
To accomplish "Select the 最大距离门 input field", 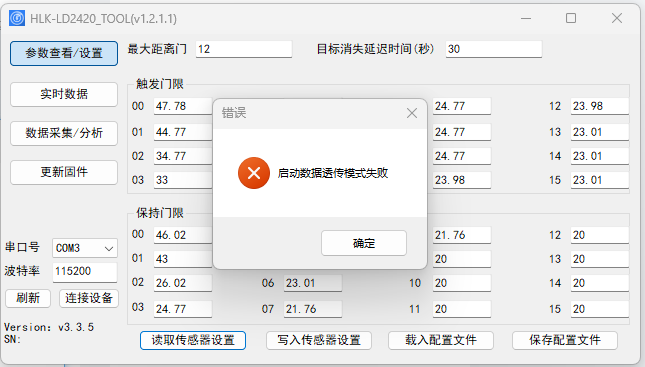I will 244,49.
